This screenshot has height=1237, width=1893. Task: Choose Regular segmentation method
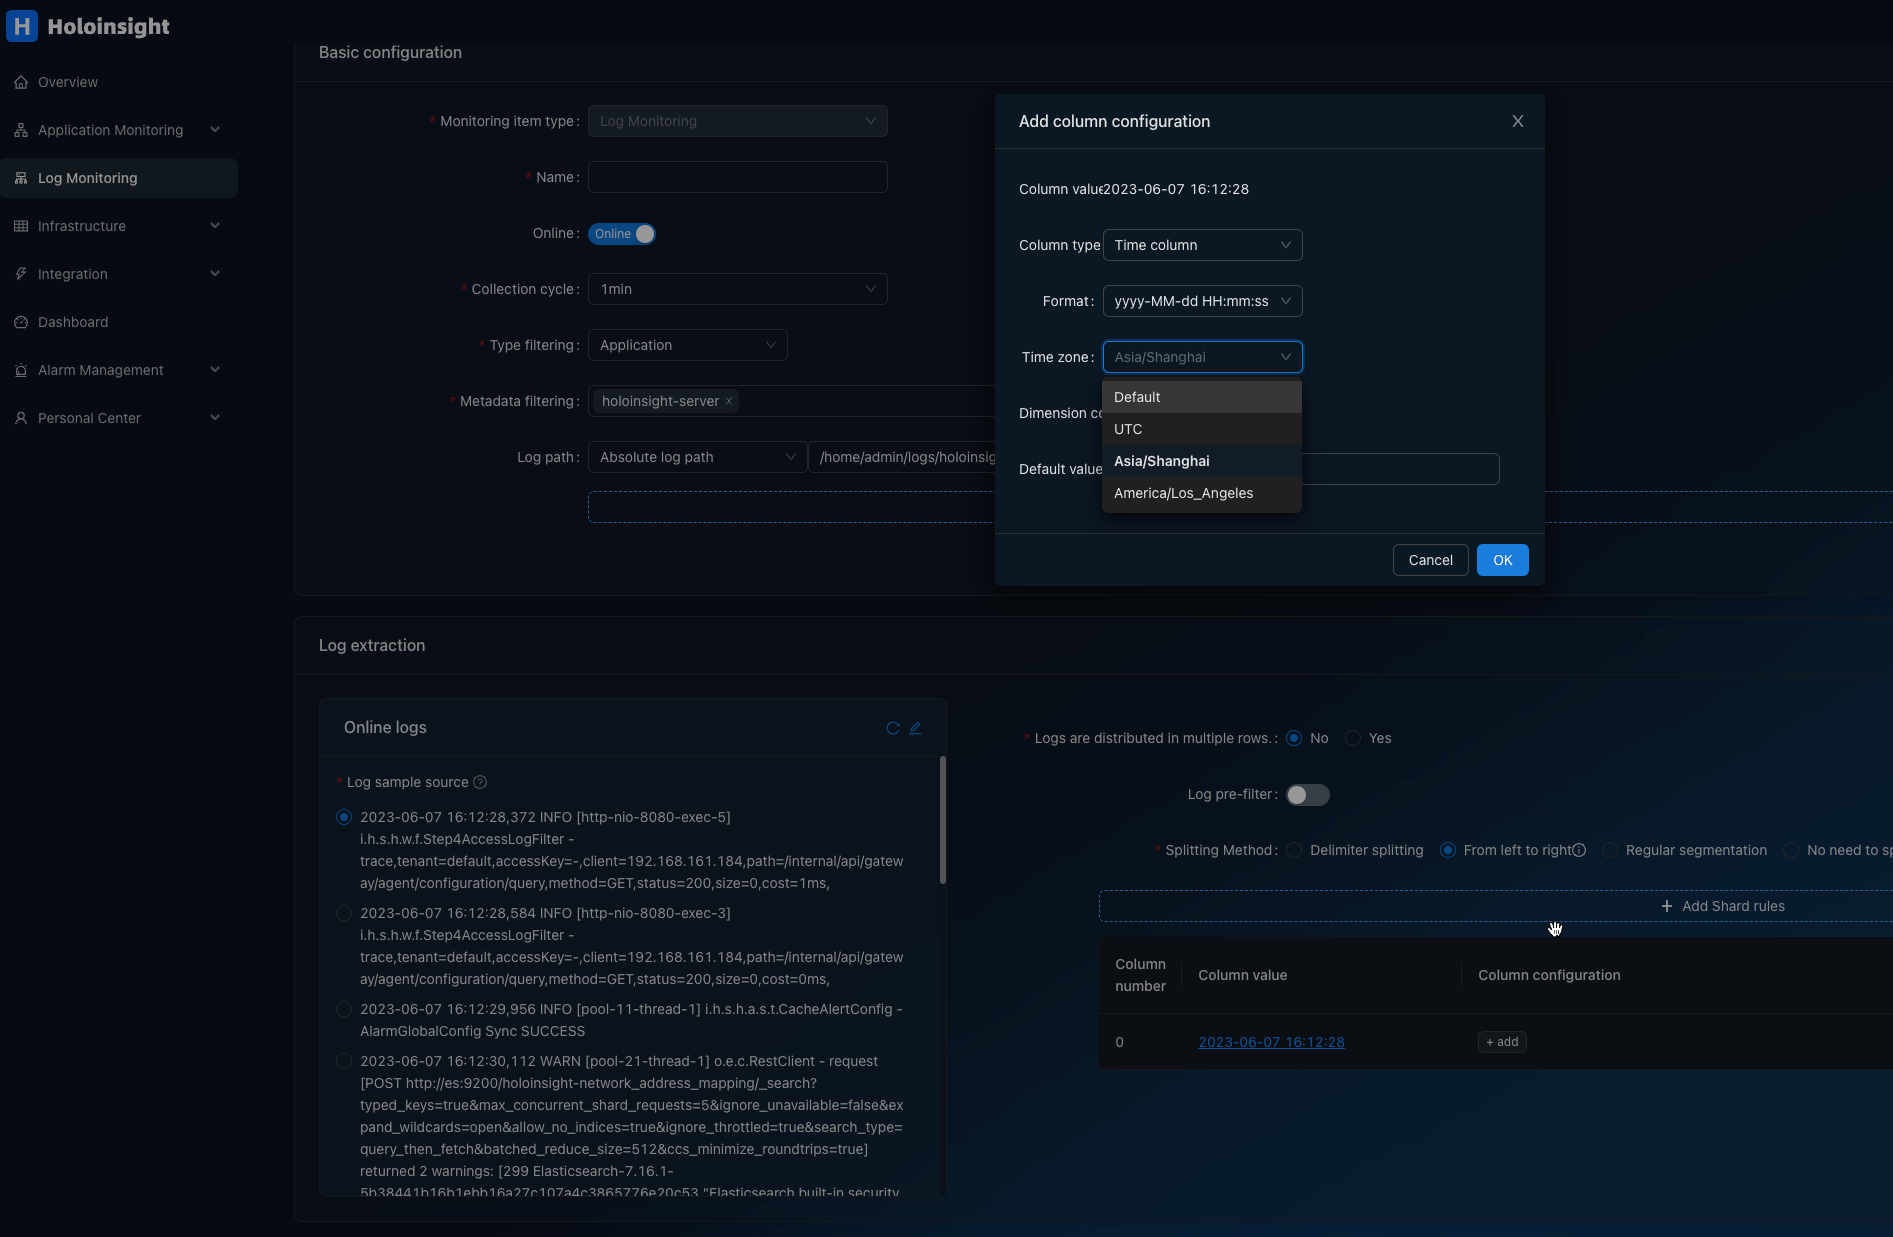pyautogui.click(x=1610, y=850)
